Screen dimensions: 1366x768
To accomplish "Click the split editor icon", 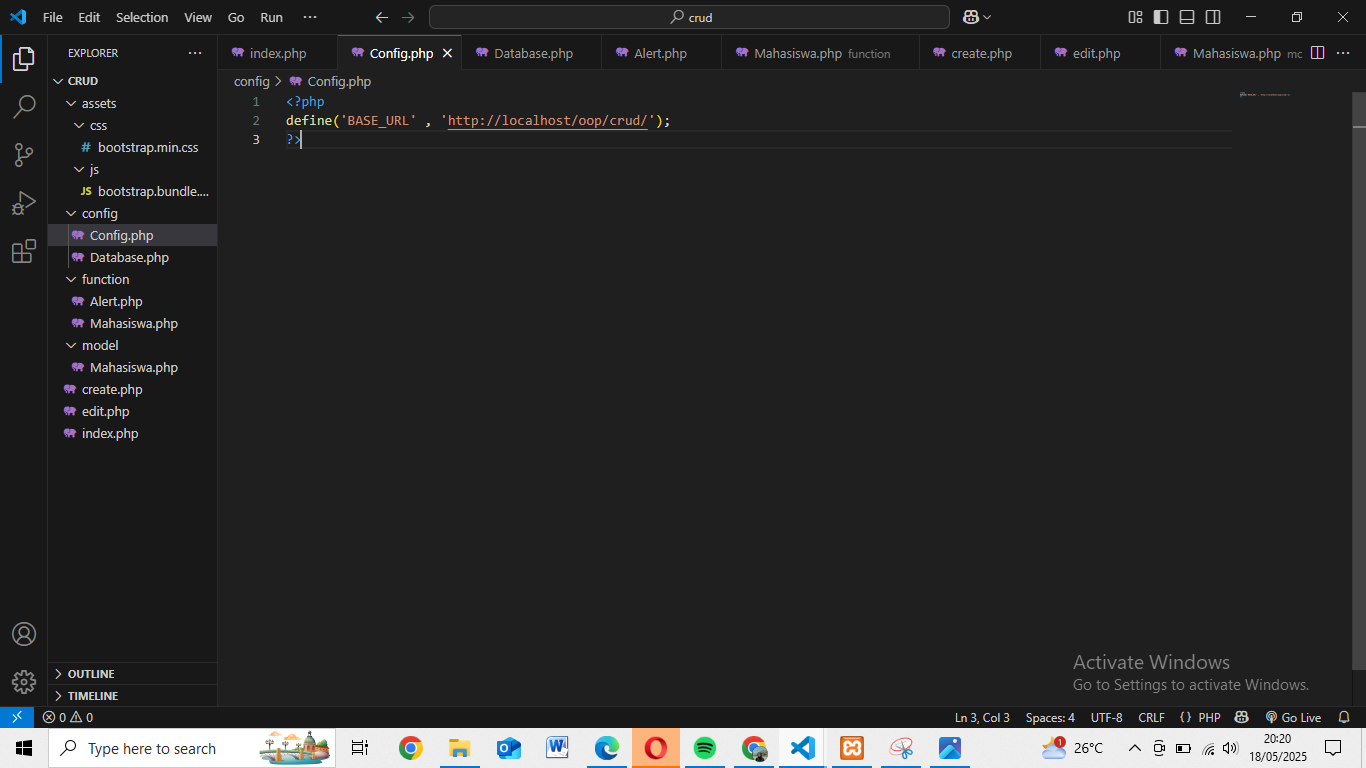I will tap(1318, 53).
